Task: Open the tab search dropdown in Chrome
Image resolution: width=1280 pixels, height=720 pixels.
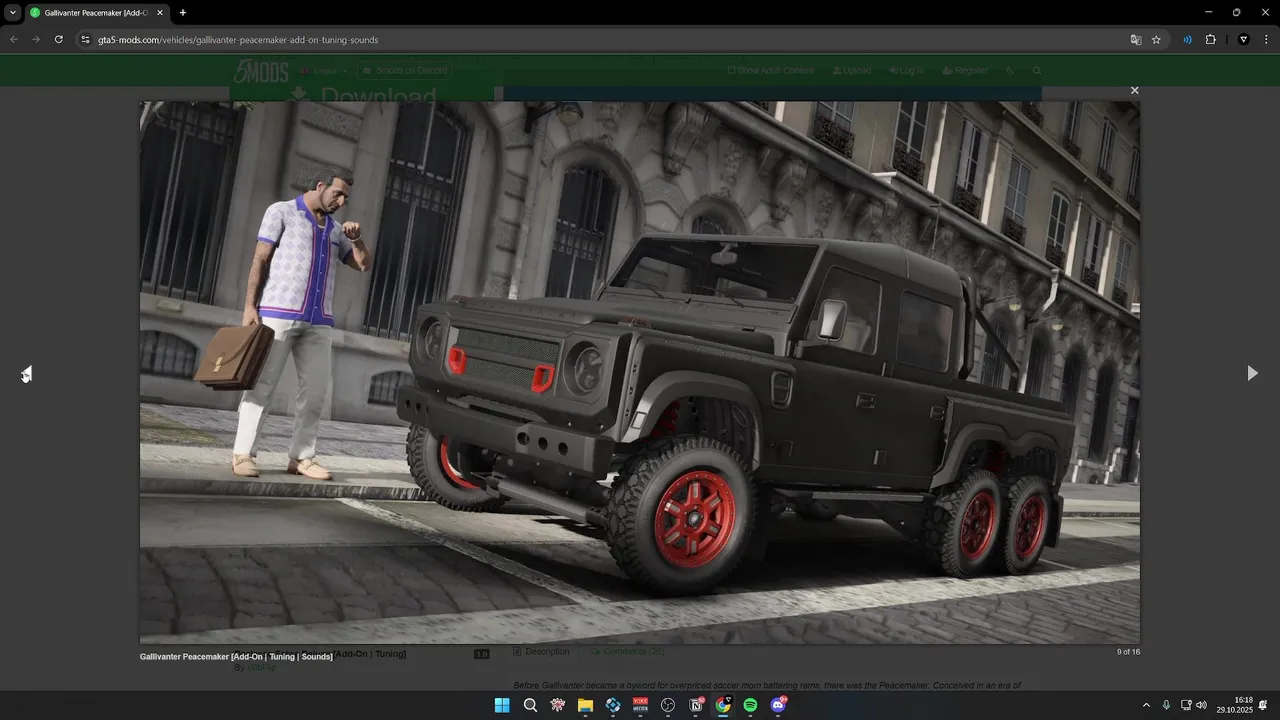Action: (x=13, y=13)
